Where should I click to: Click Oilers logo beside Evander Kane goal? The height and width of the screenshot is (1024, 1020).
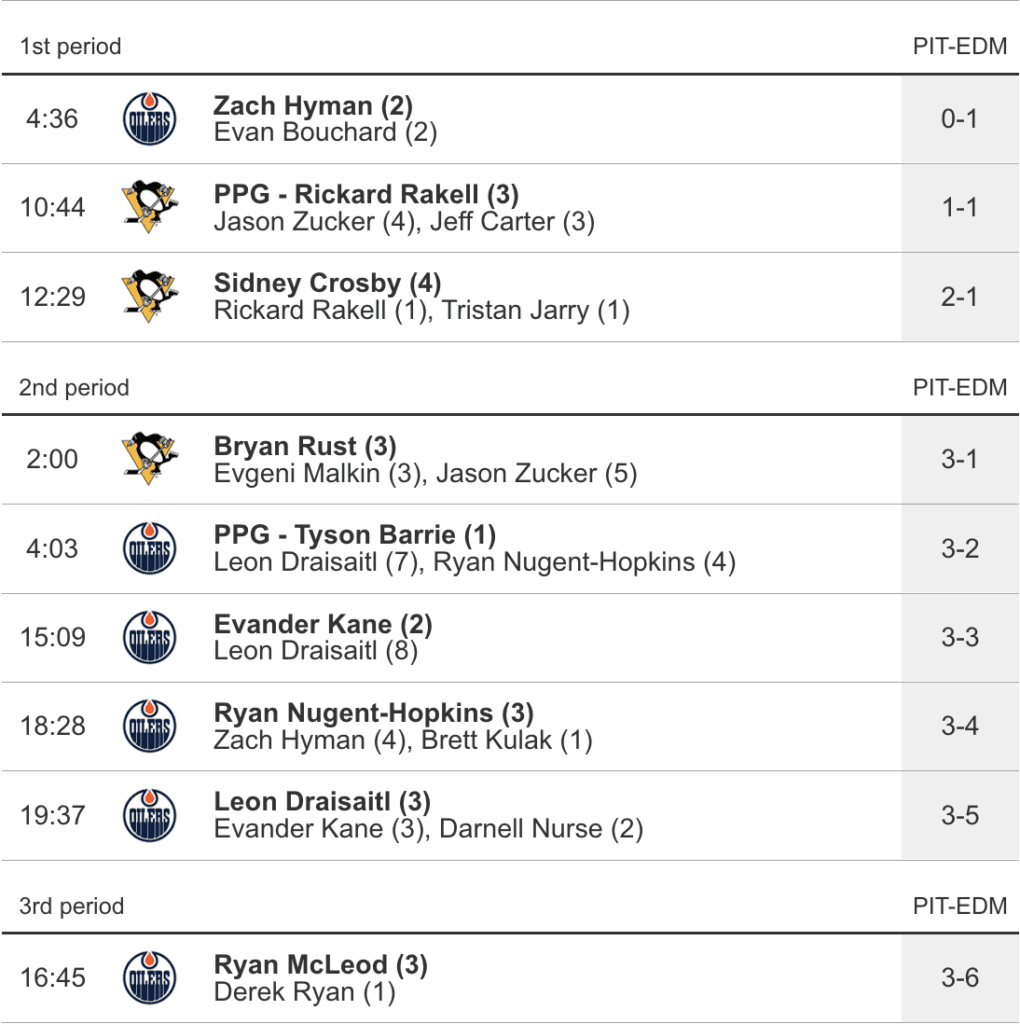[x=149, y=638]
